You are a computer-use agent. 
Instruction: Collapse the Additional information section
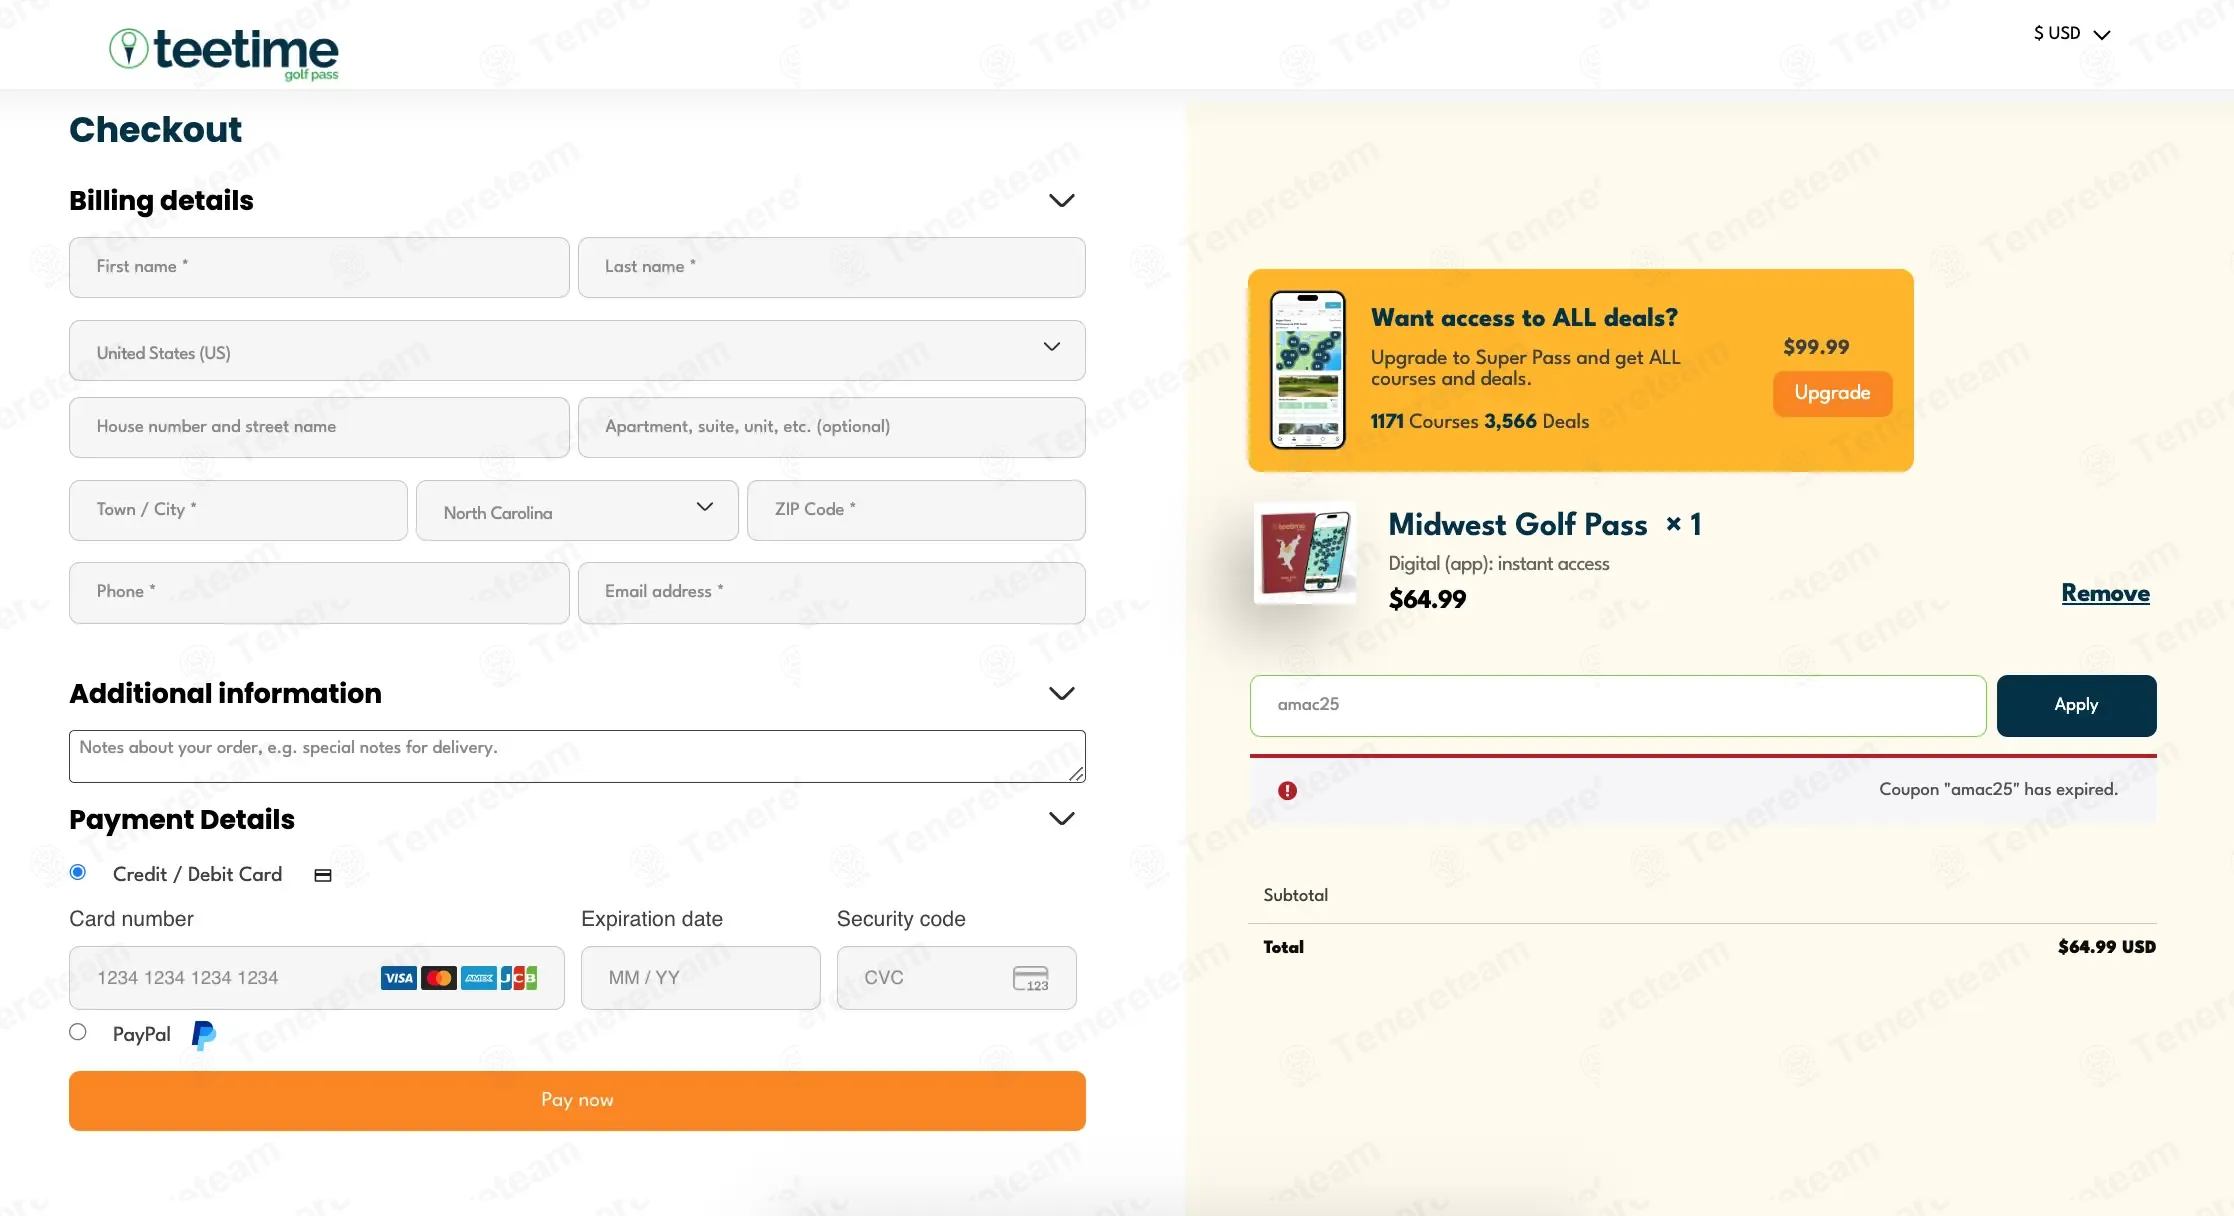click(x=1062, y=693)
